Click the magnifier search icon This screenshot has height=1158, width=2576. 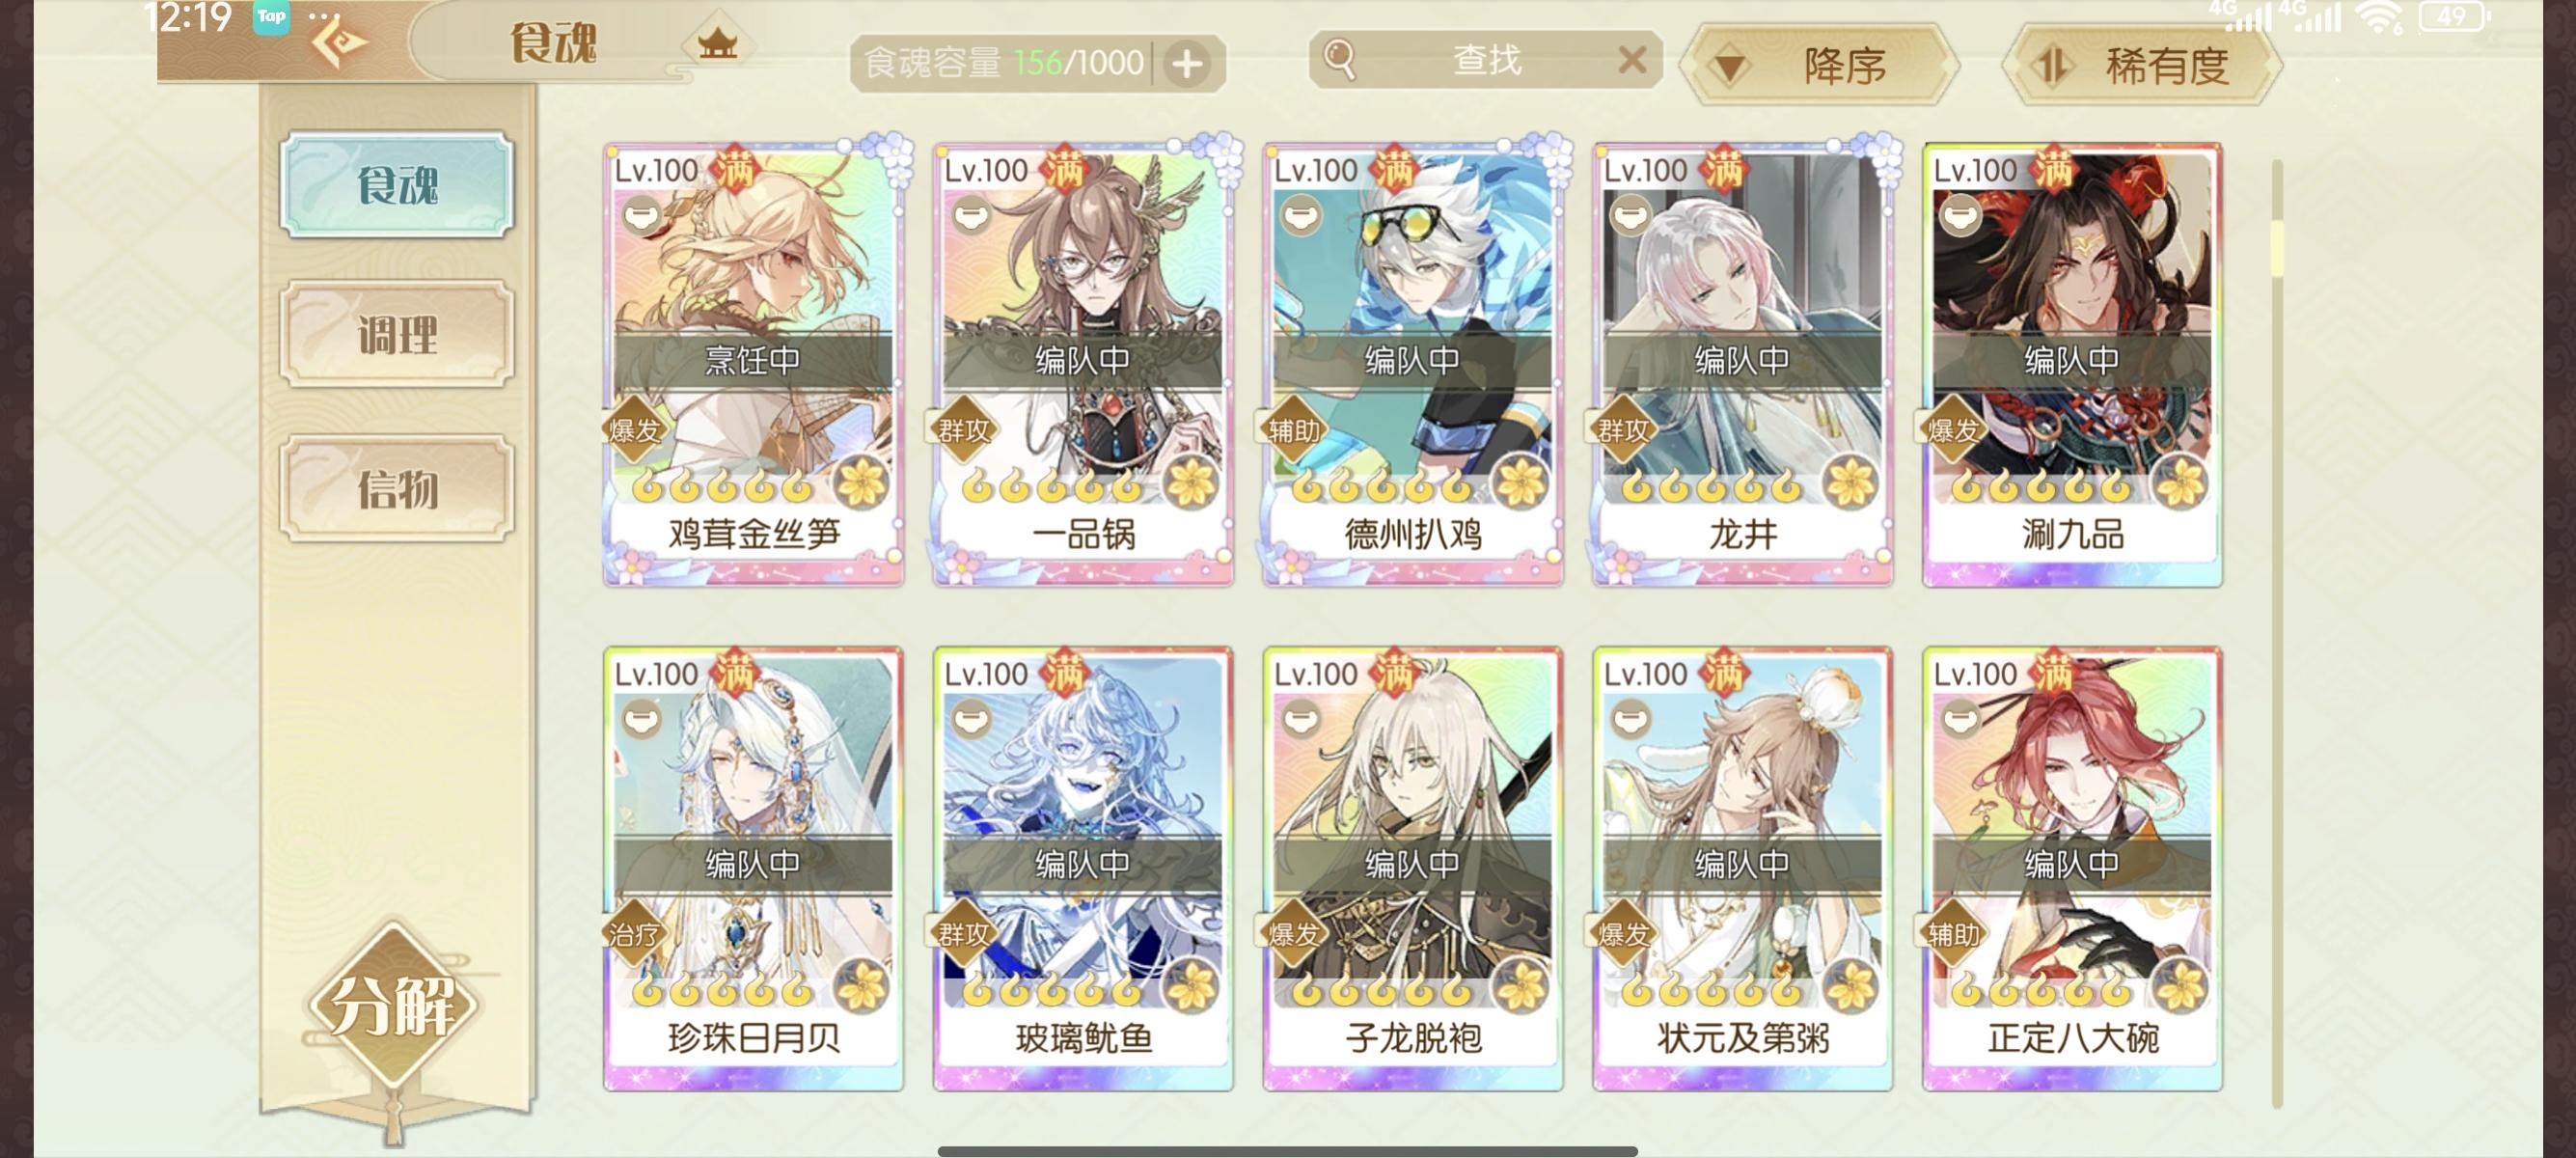tap(1339, 60)
